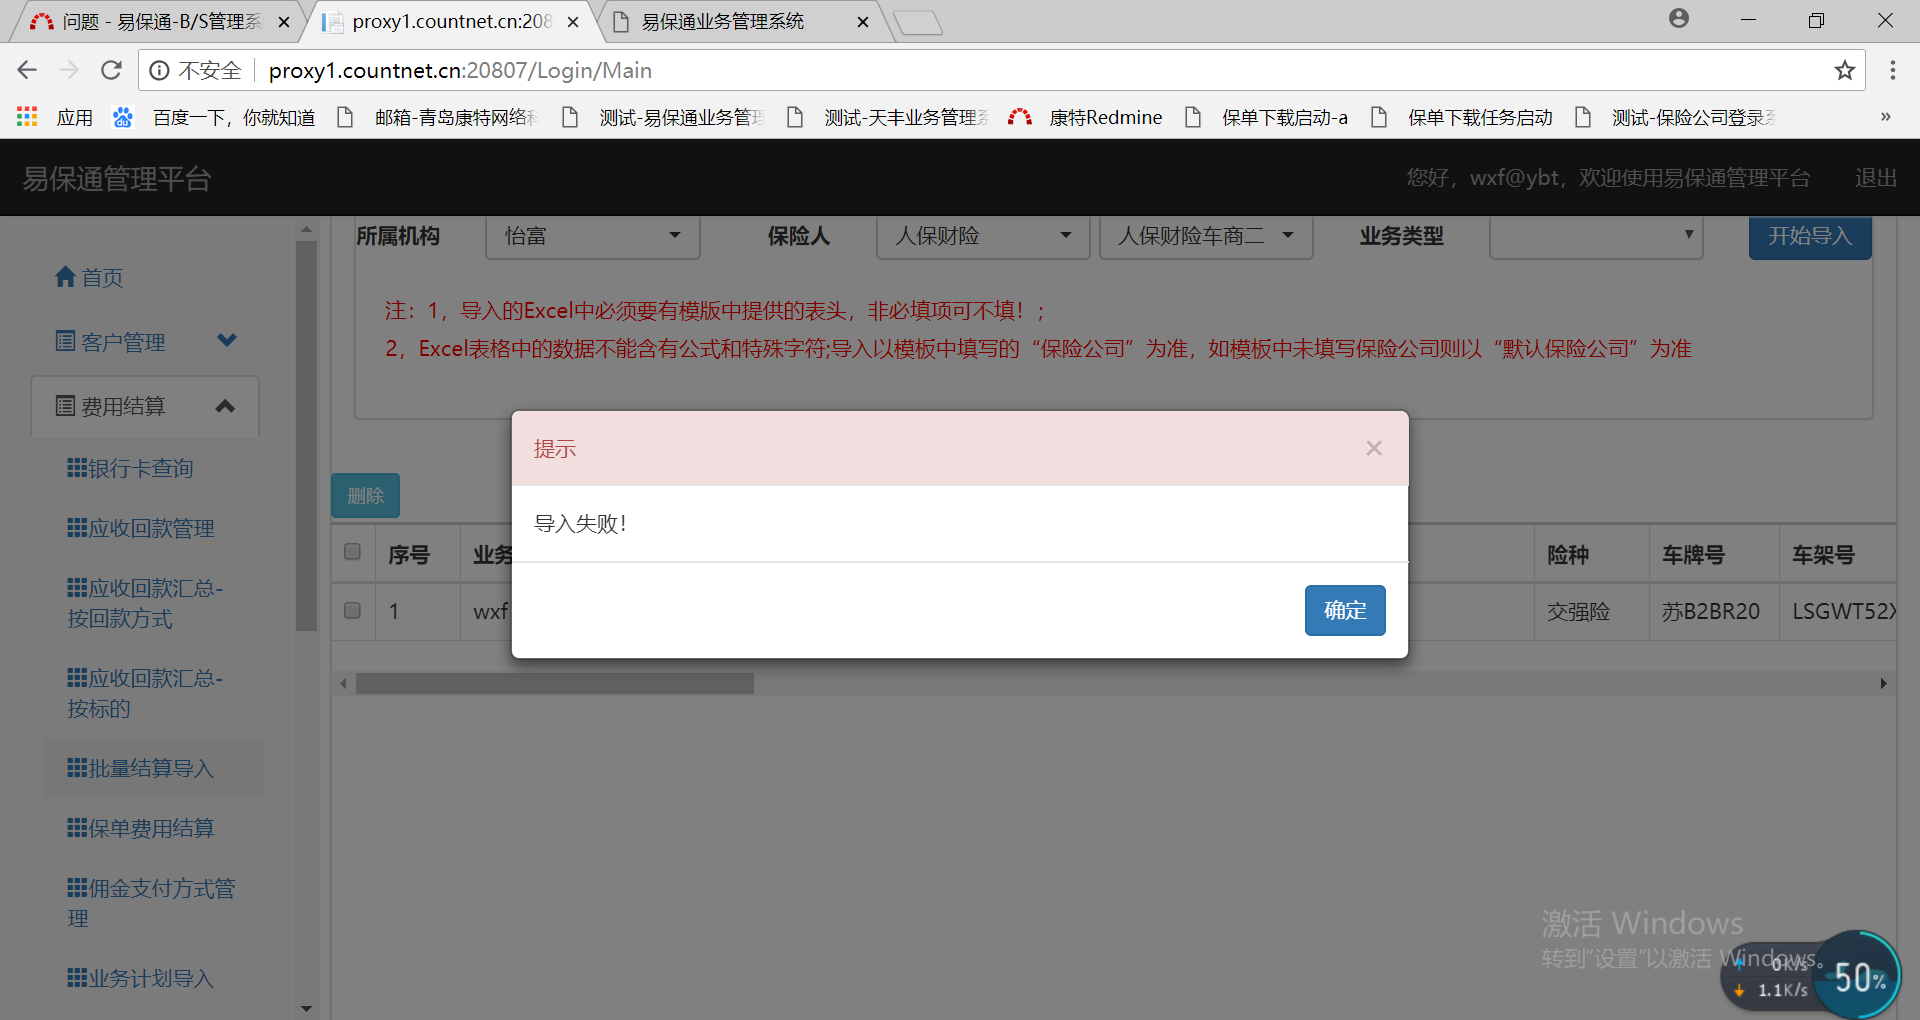Viewport: 1920px width, 1020px height.
Task: Open 应收回款汇总-按回款方式 in the sidebar
Action: click(145, 603)
